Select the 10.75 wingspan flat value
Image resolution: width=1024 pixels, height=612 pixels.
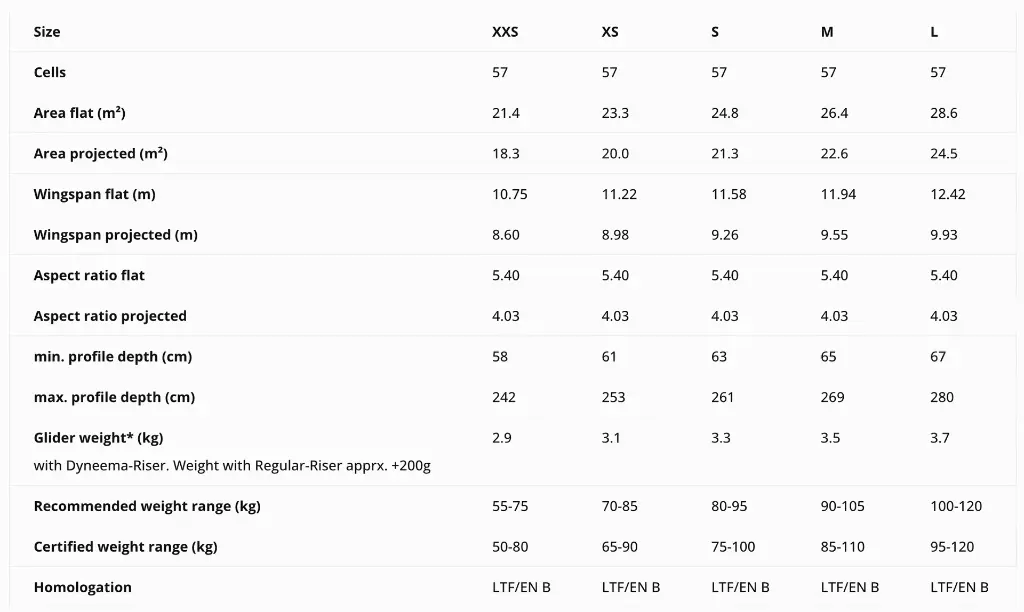tap(510, 194)
